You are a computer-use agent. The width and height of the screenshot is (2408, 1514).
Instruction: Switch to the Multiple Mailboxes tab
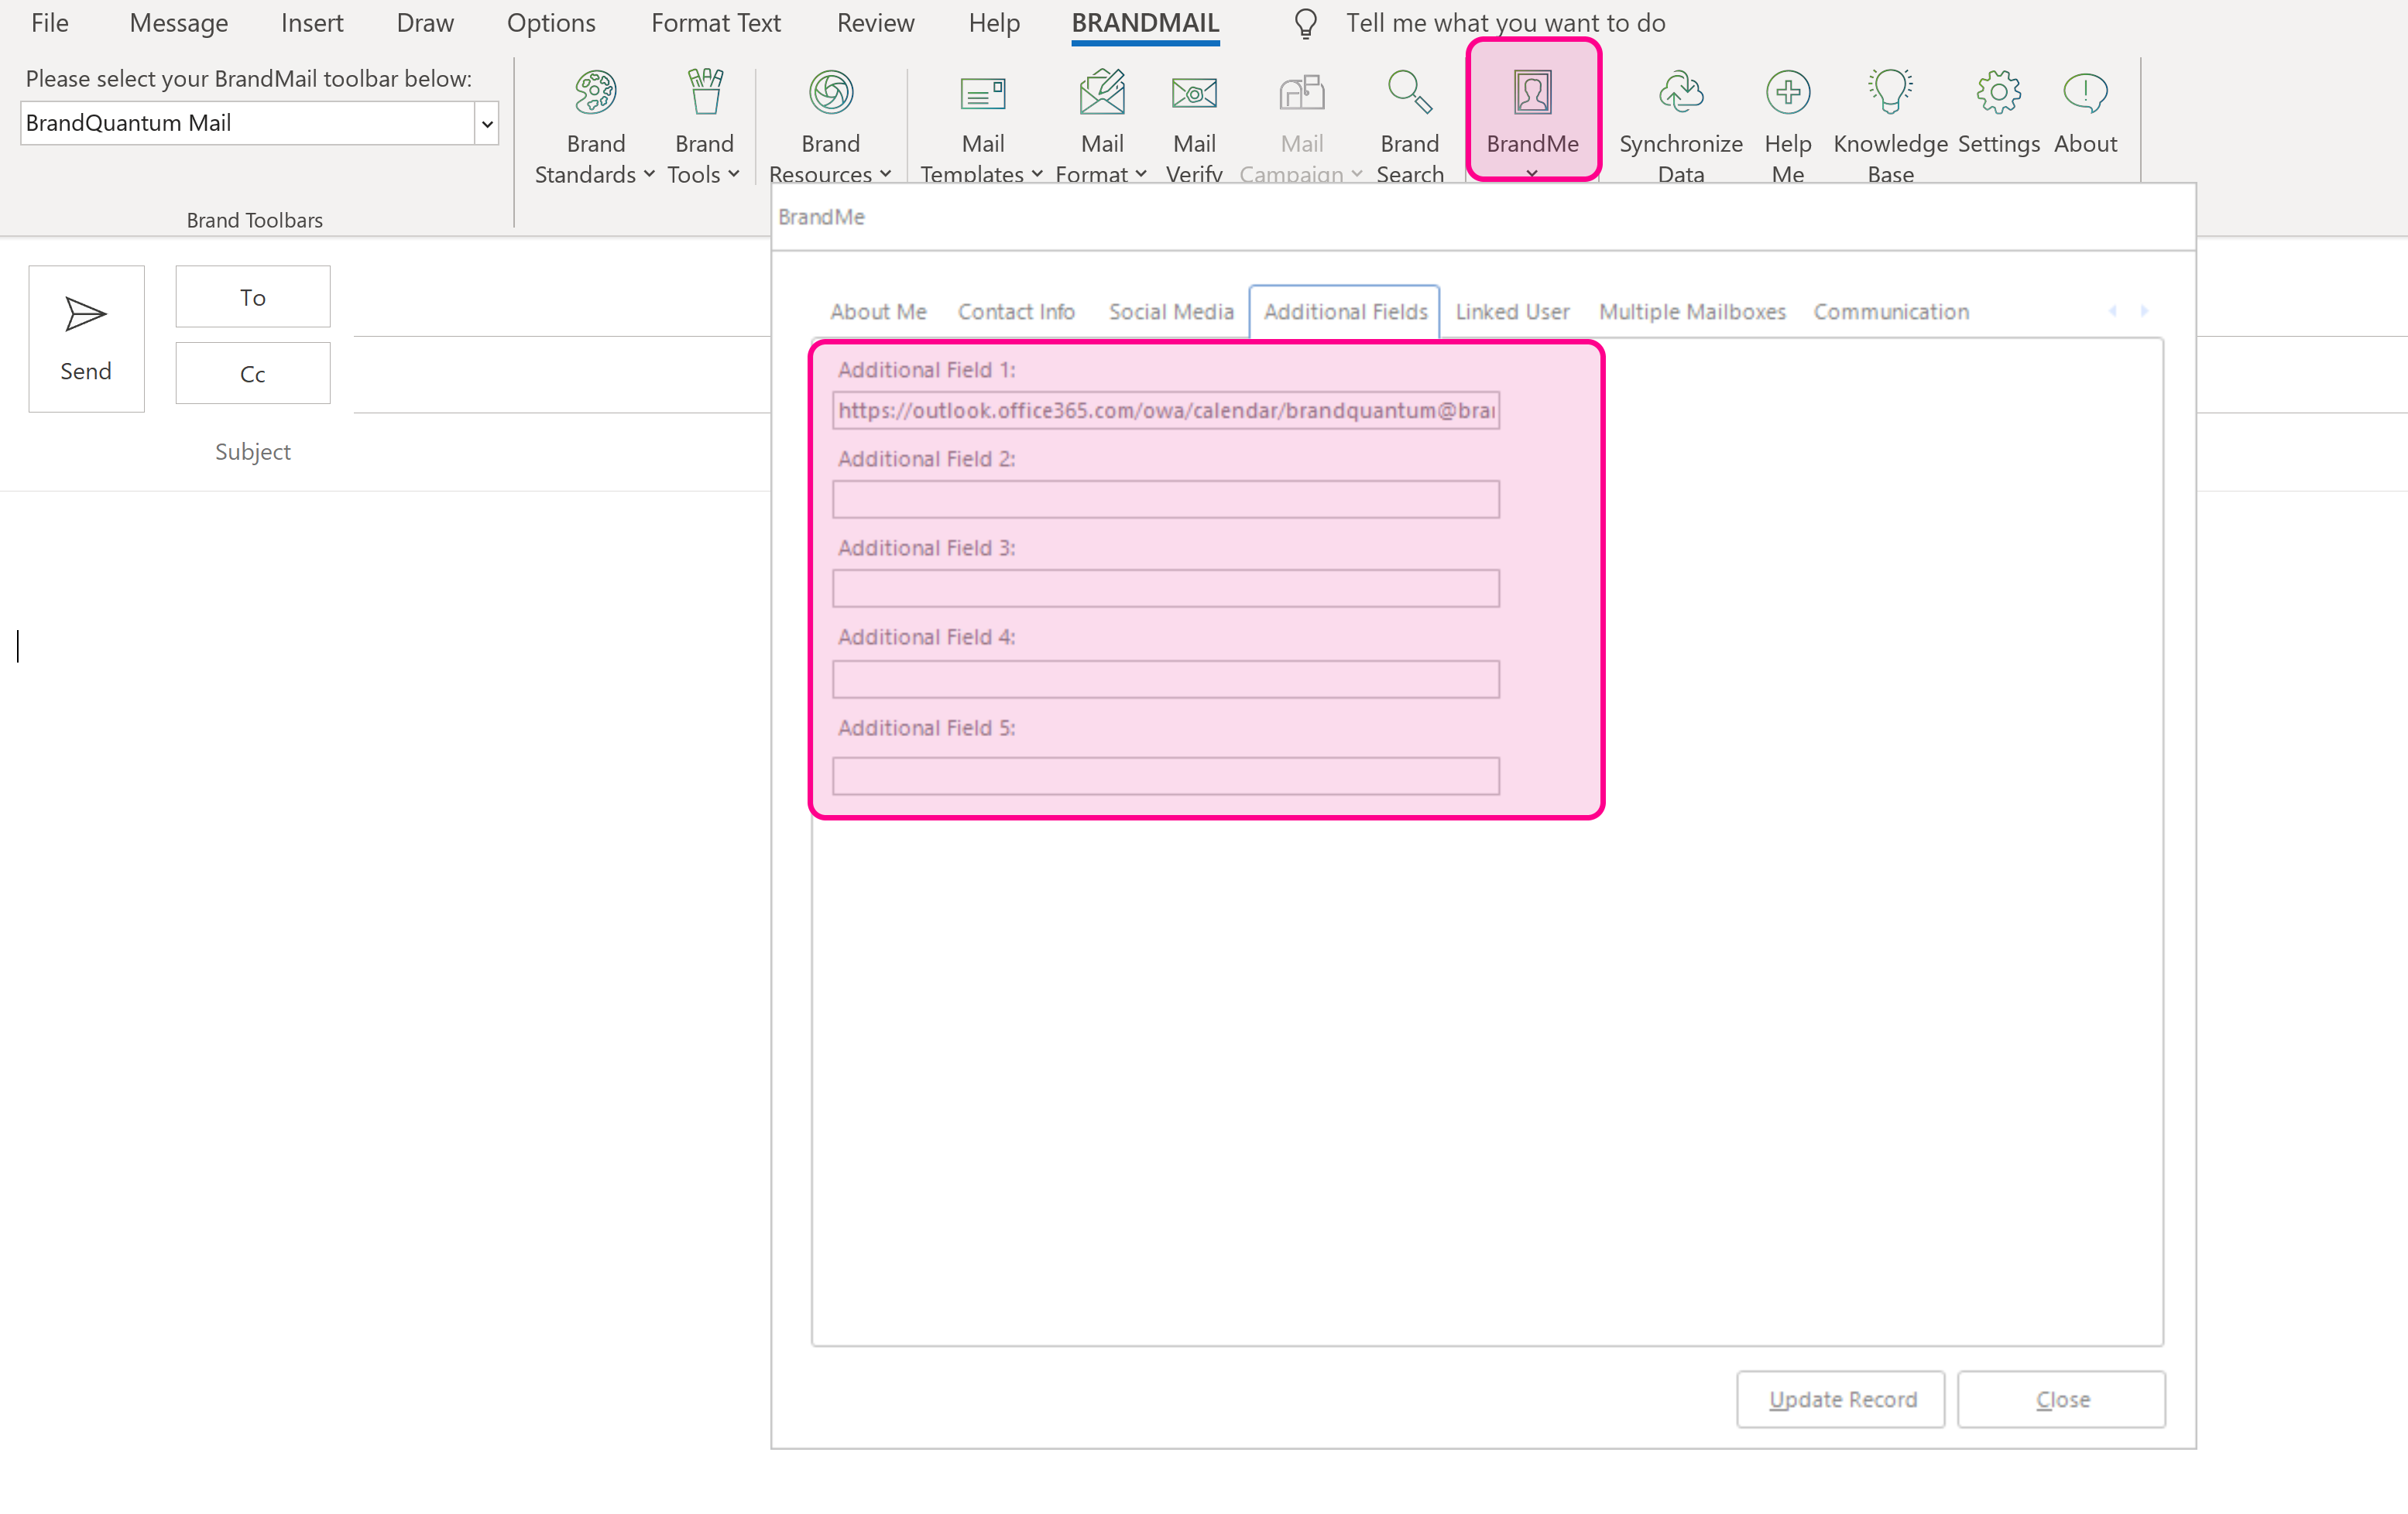(x=1691, y=312)
